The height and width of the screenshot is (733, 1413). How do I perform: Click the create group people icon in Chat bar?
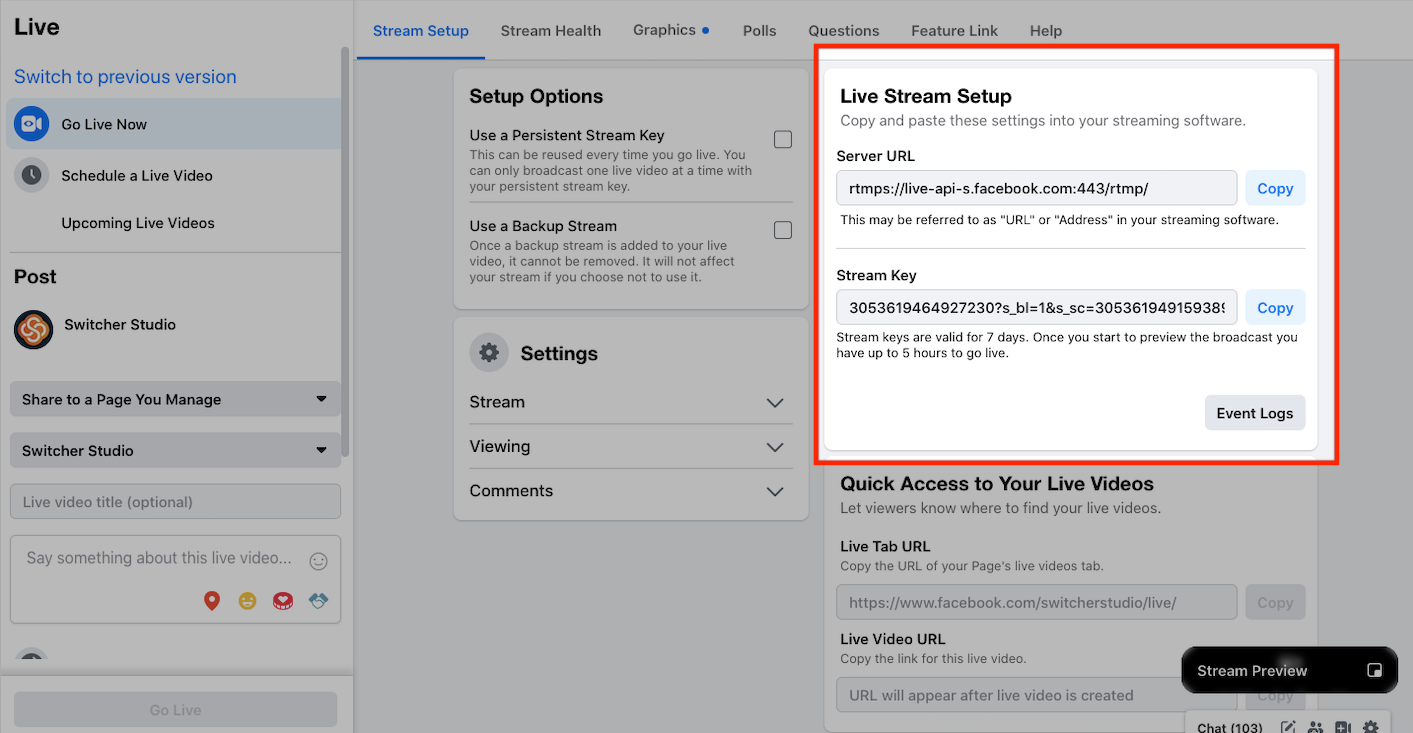click(1315, 727)
